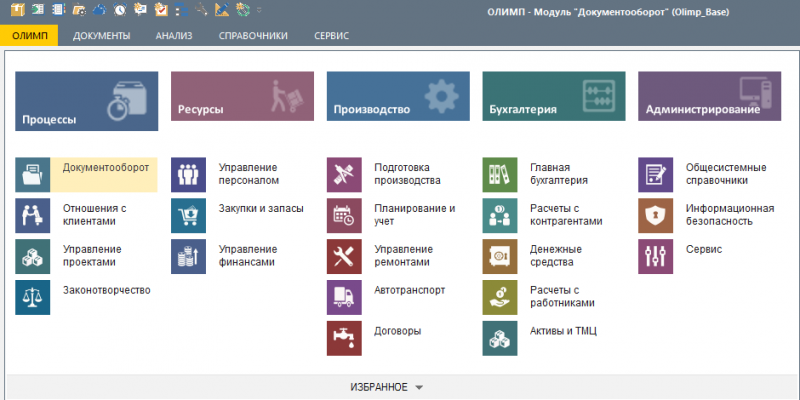Click the Администрирование category tile
The height and width of the screenshot is (400, 800).
click(x=710, y=96)
